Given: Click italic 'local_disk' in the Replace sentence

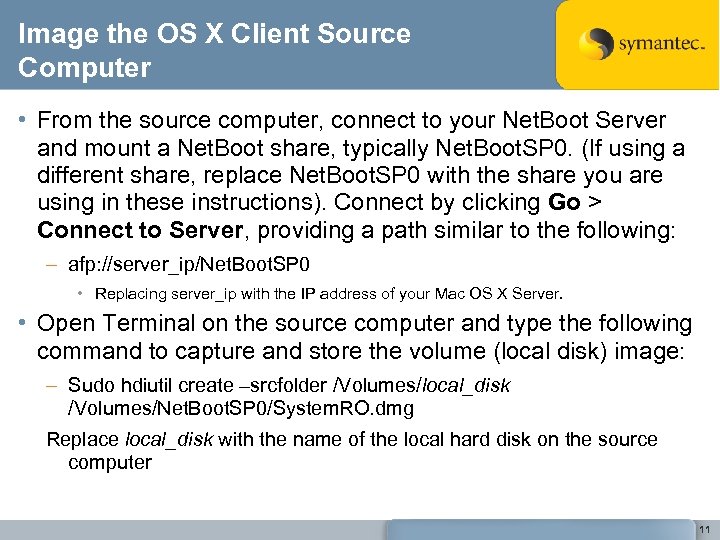Looking at the screenshot, I should click(168, 439).
